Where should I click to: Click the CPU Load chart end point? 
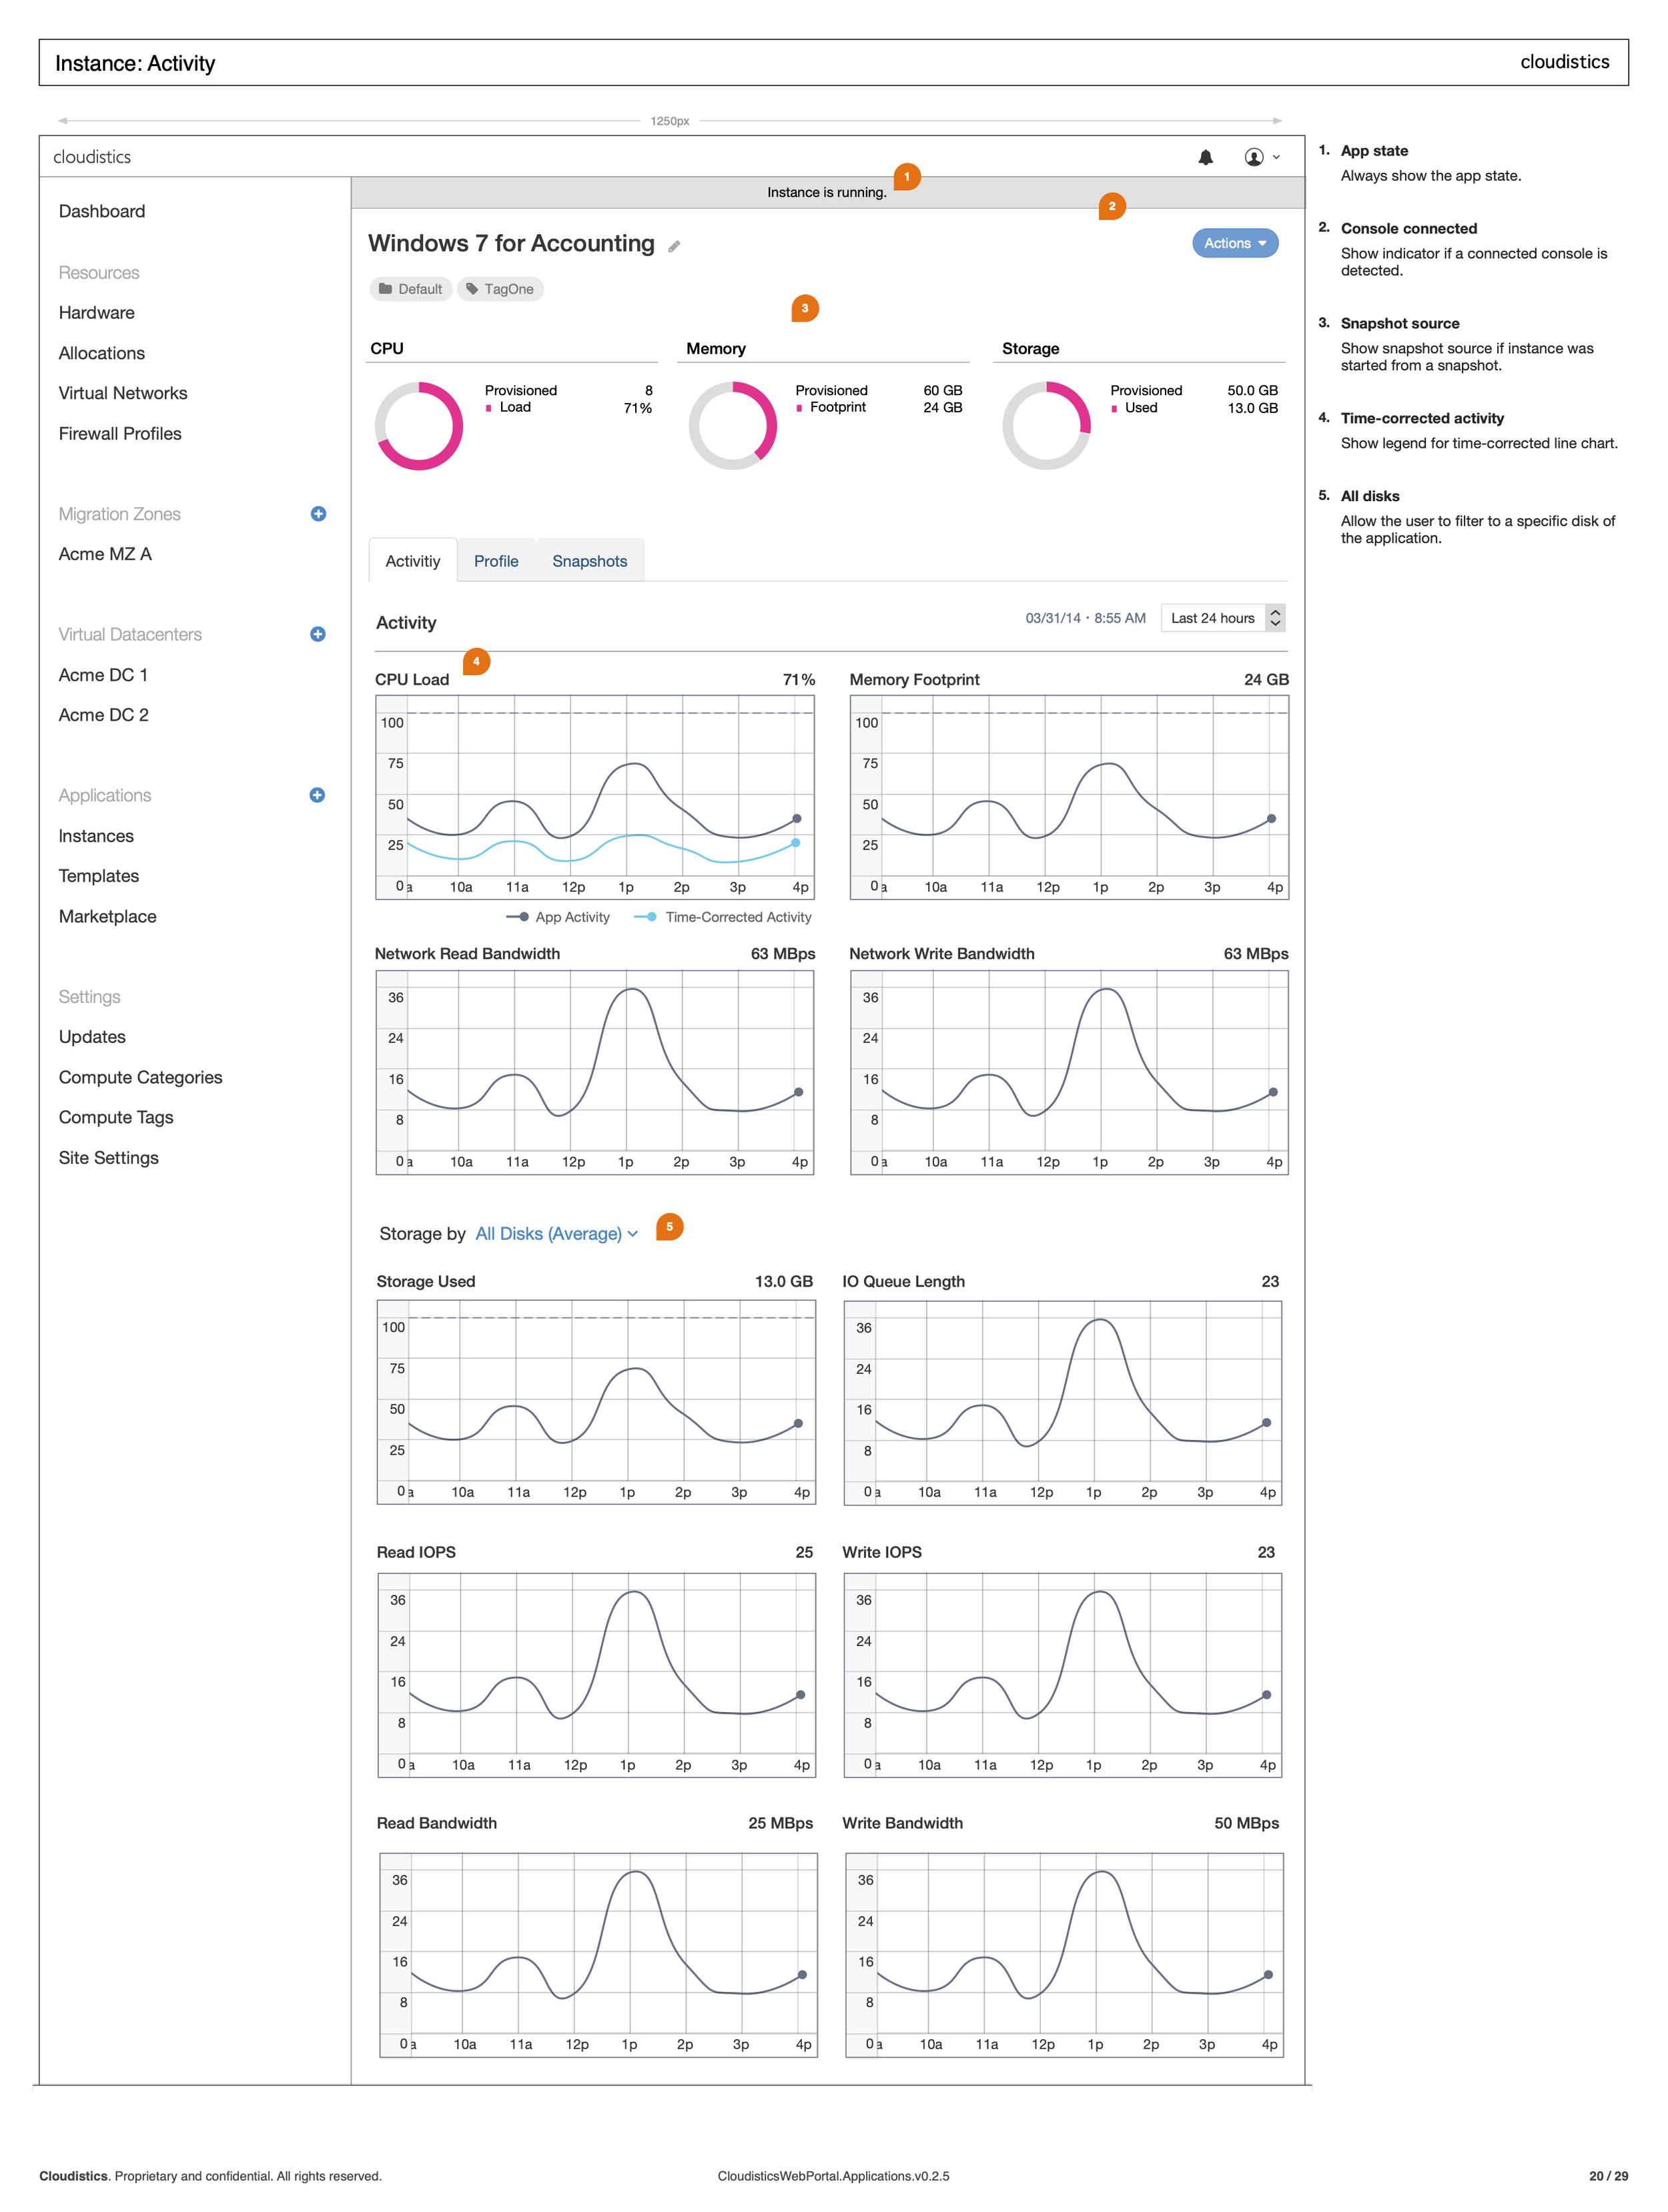pos(796,818)
